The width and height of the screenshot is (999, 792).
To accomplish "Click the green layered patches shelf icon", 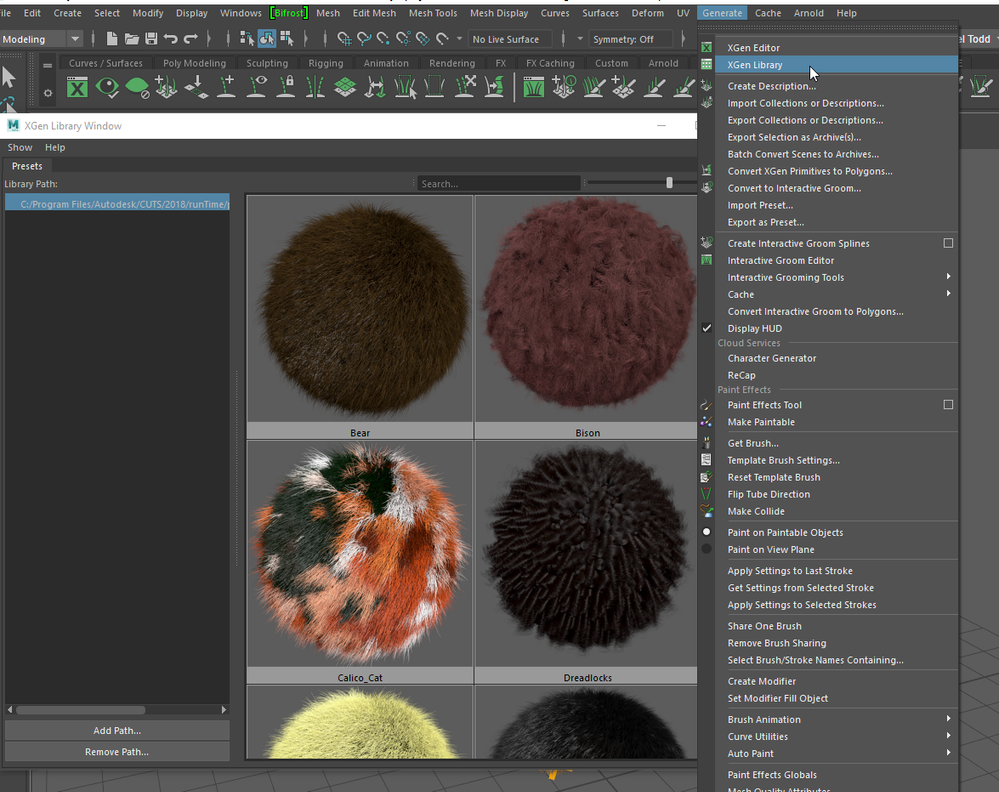I will point(345,87).
